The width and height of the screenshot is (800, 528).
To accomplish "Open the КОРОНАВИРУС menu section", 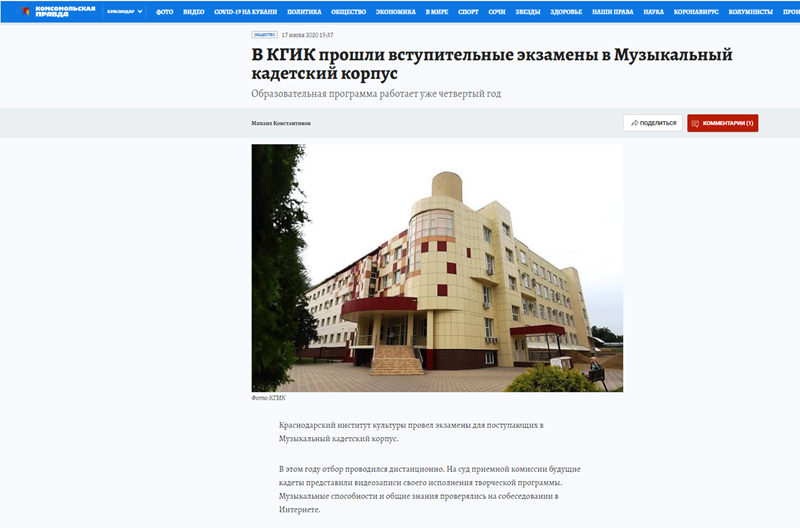I will tap(696, 12).
